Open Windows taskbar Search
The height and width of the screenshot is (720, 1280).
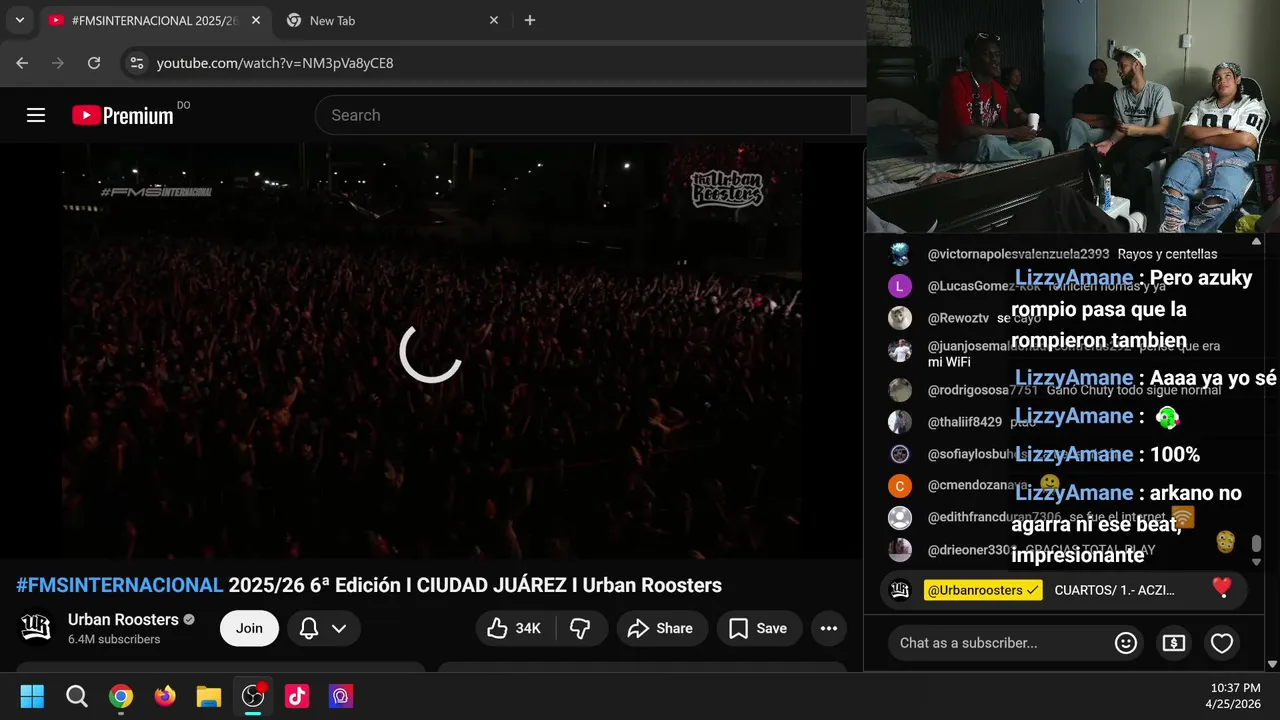point(76,696)
